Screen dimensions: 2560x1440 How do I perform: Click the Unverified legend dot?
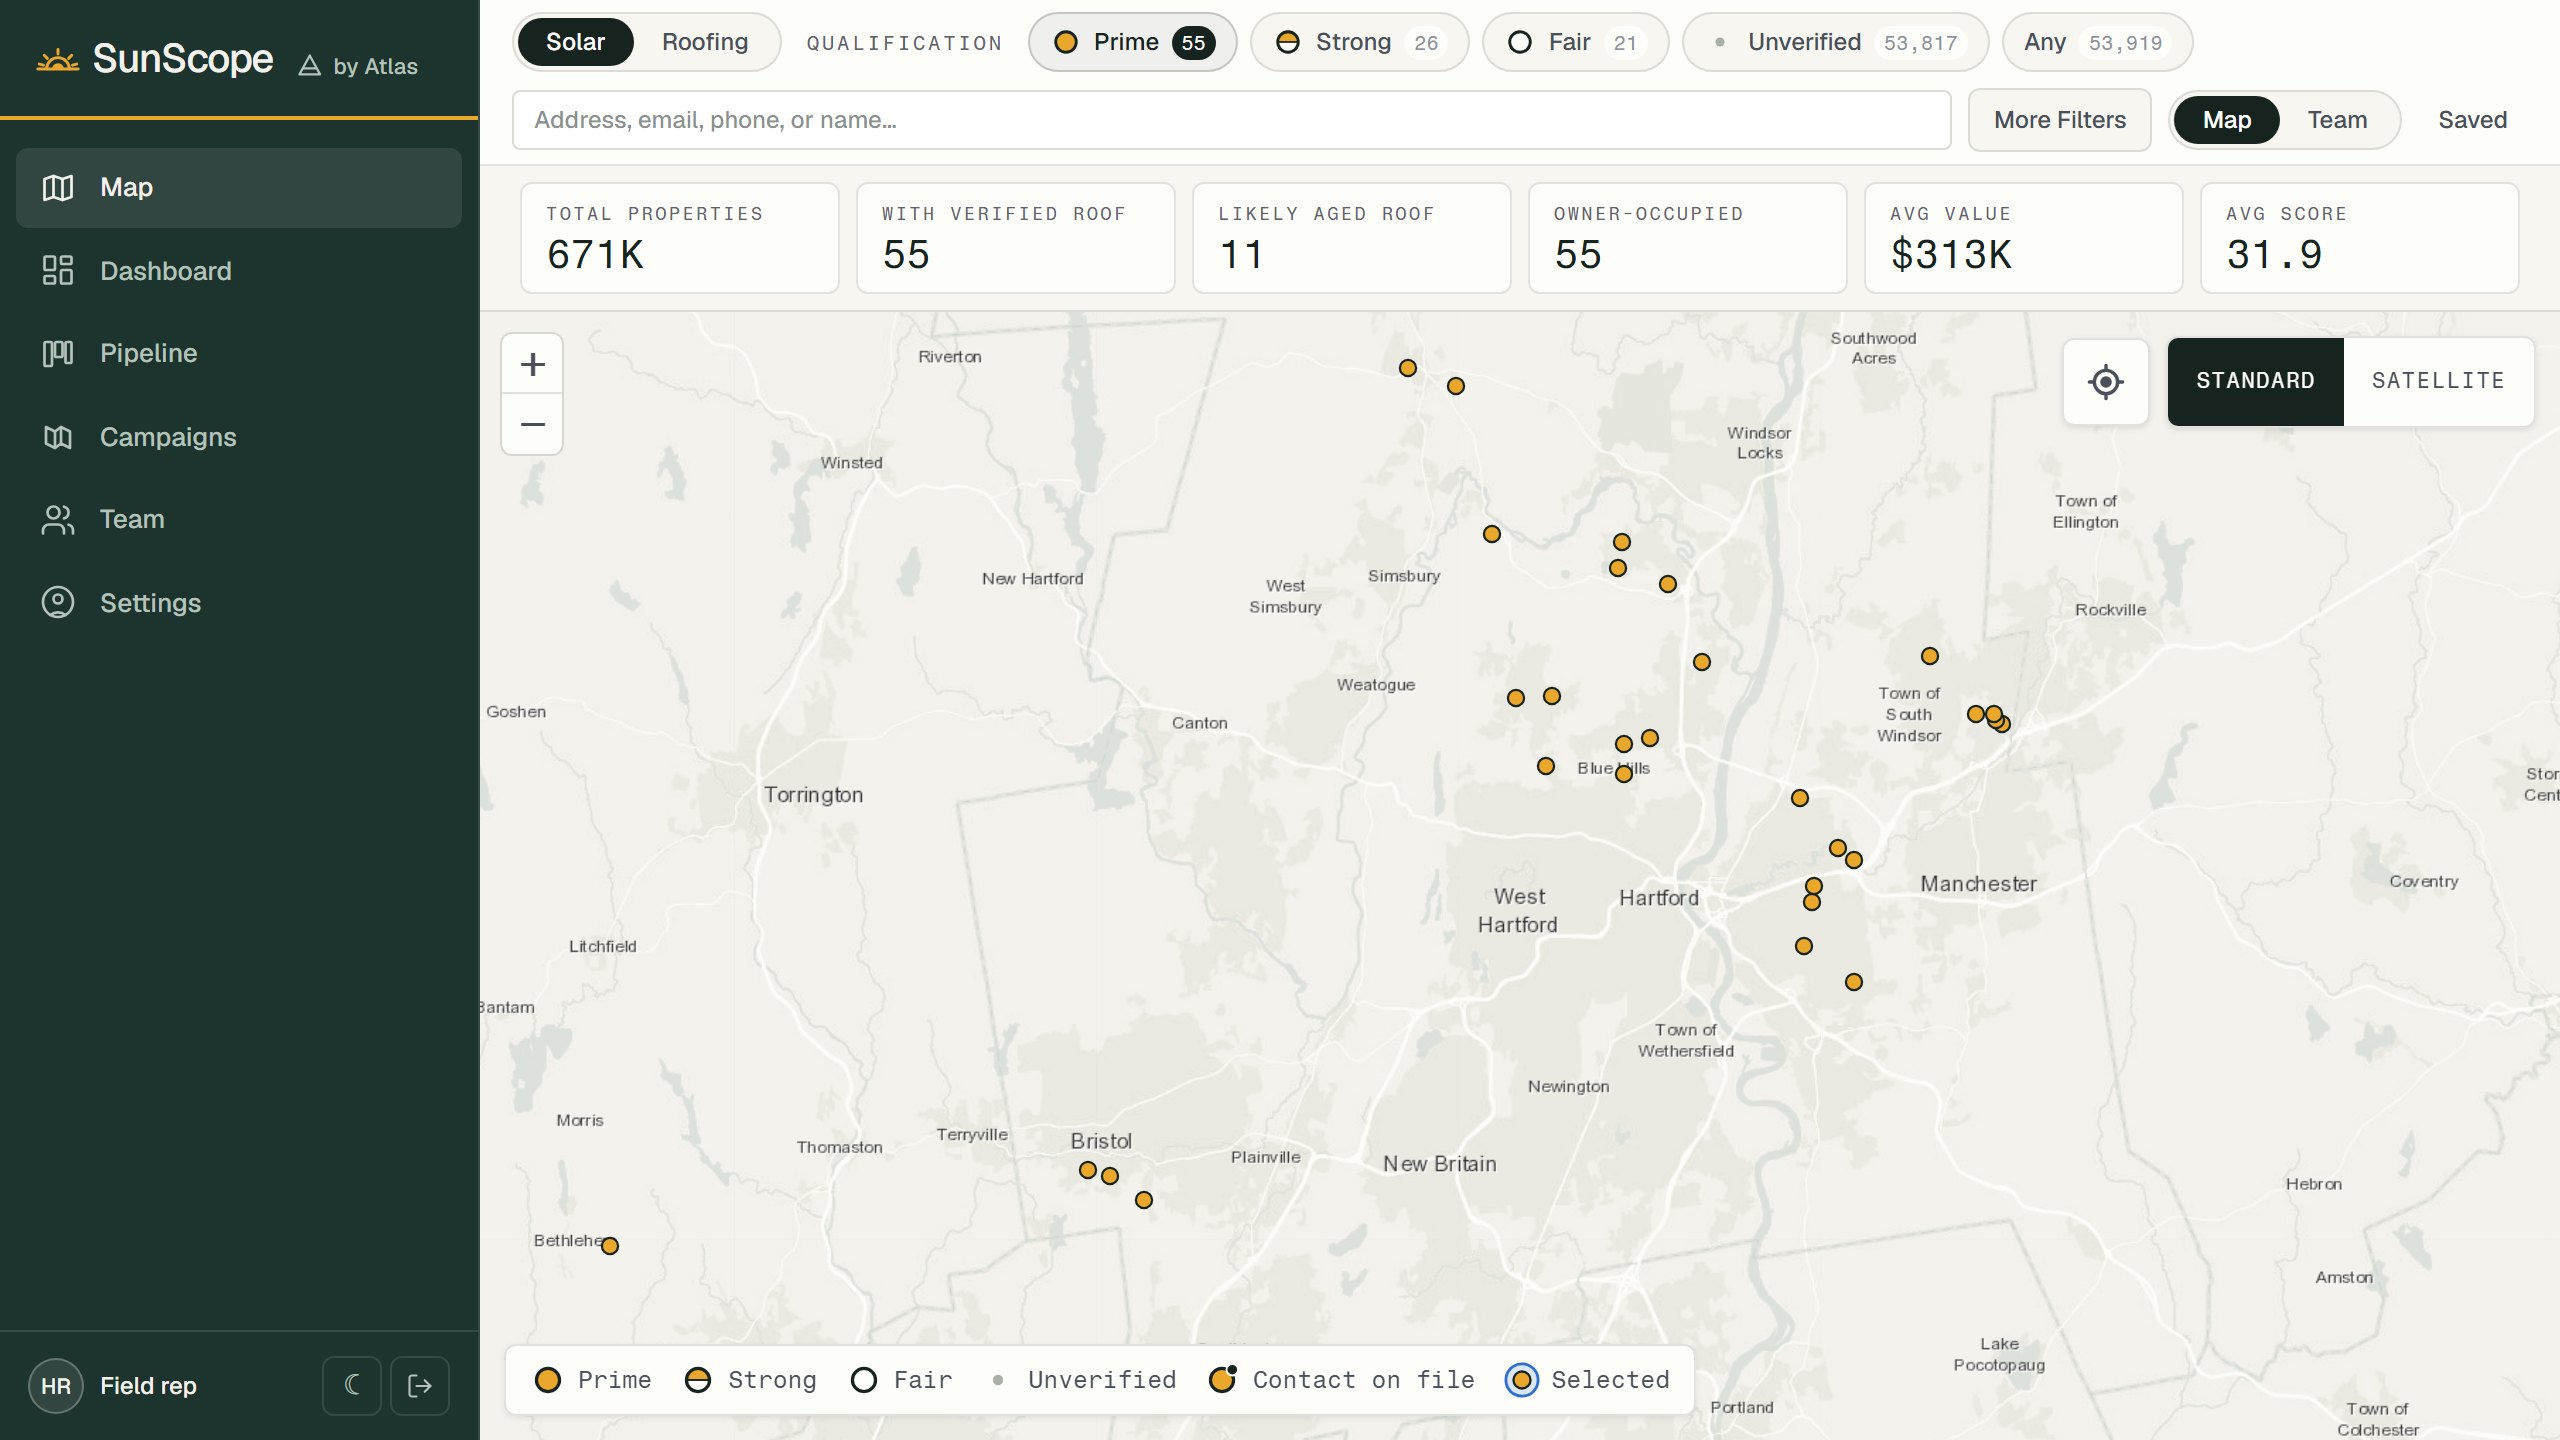[998, 1380]
